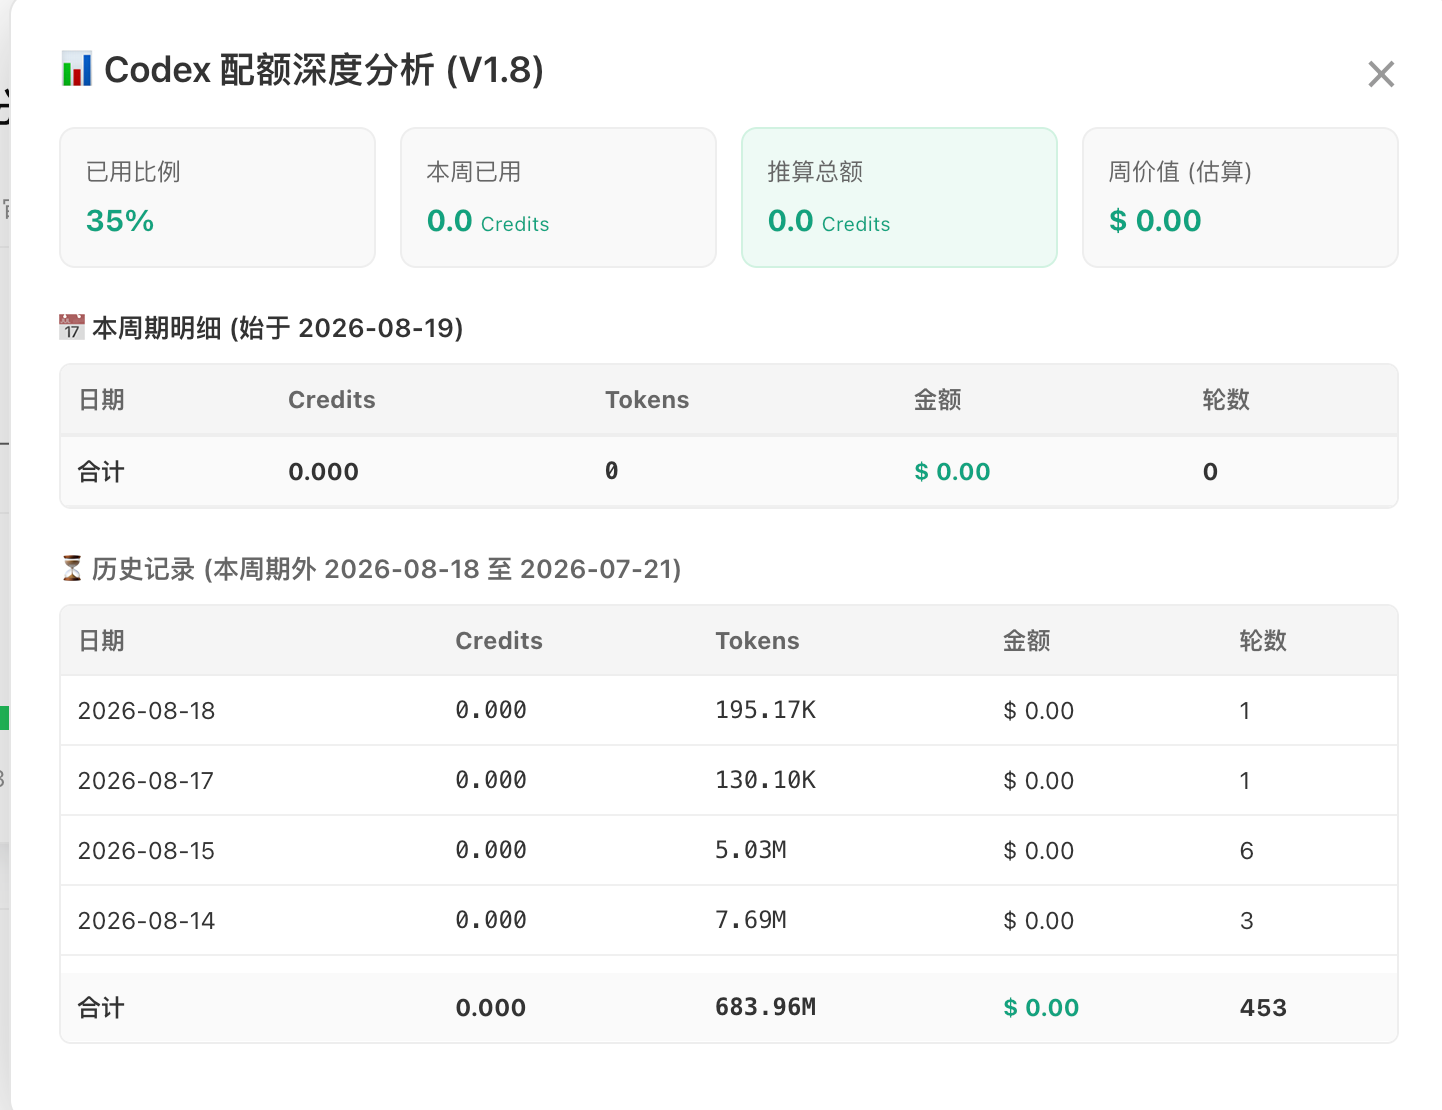Select the 本周已用 credits card
Viewport: 1442px width, 1110px height.
coord(559,197)
